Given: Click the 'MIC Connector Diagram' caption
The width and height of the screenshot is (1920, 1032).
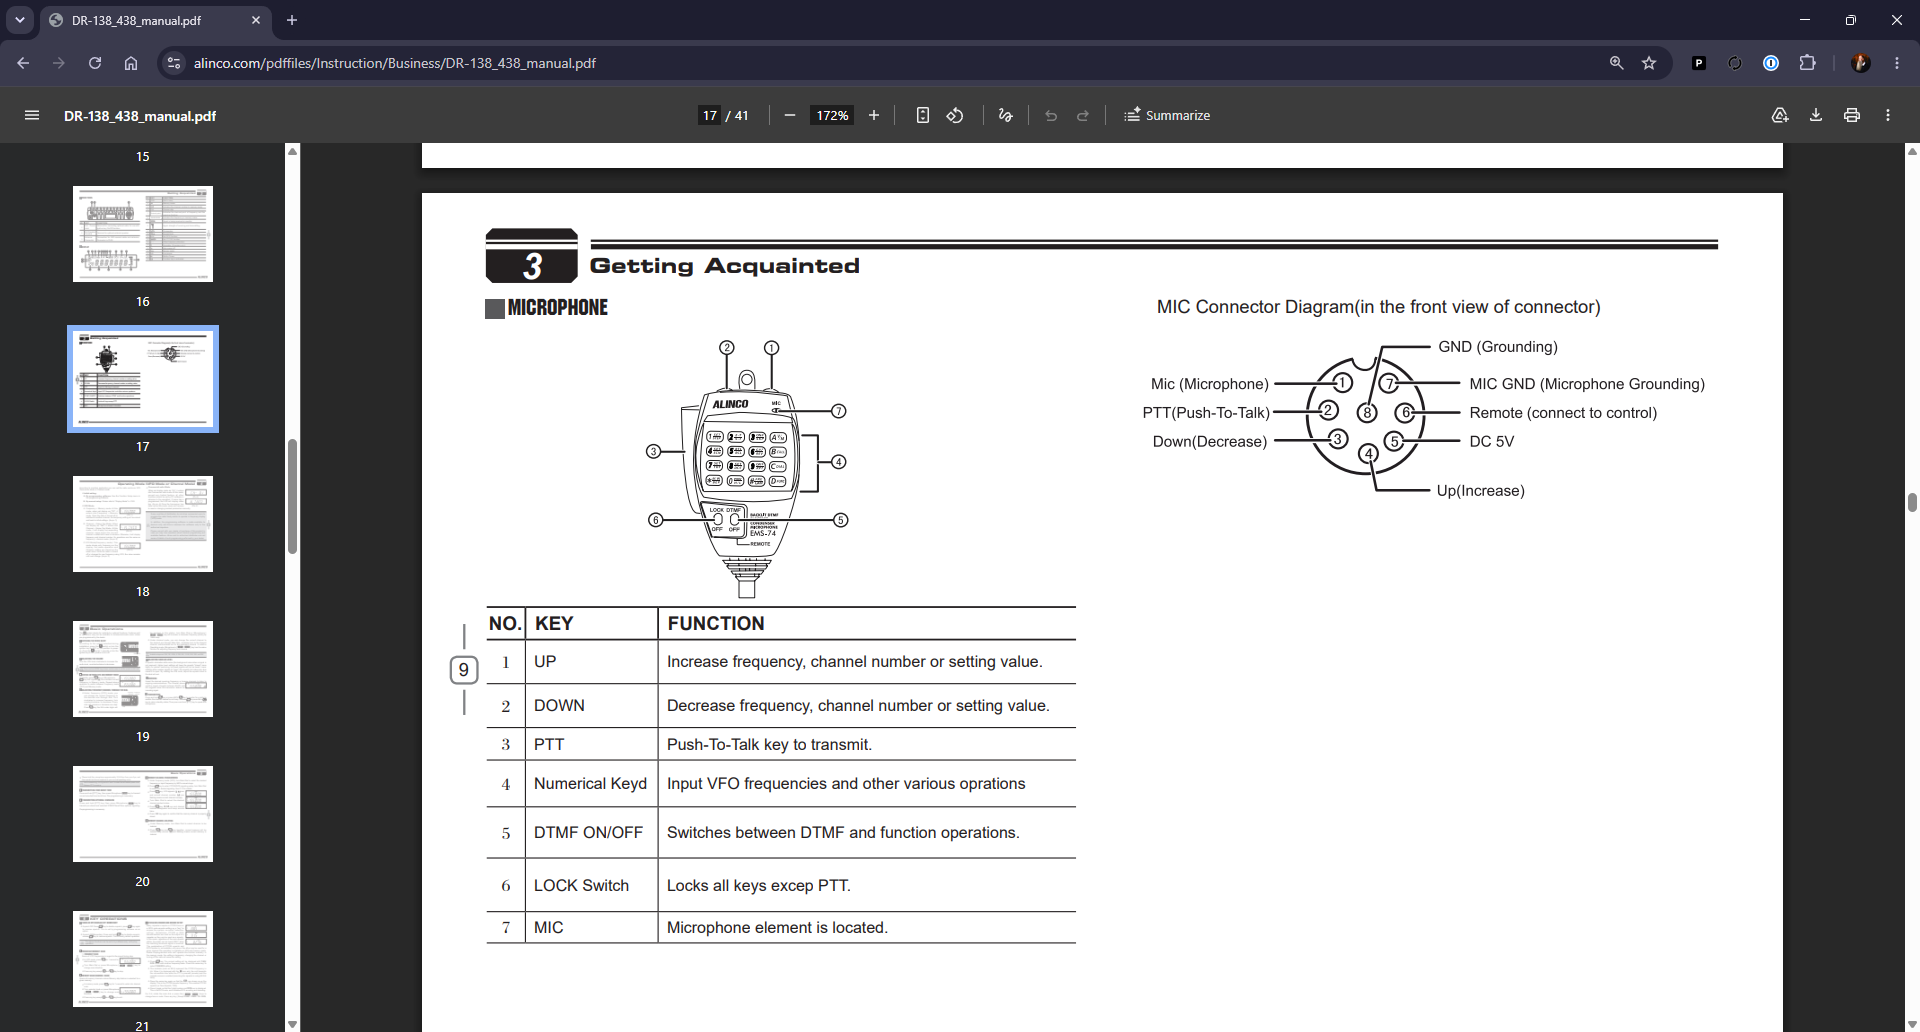Looking at the screenshot, I should point(1378,307).
